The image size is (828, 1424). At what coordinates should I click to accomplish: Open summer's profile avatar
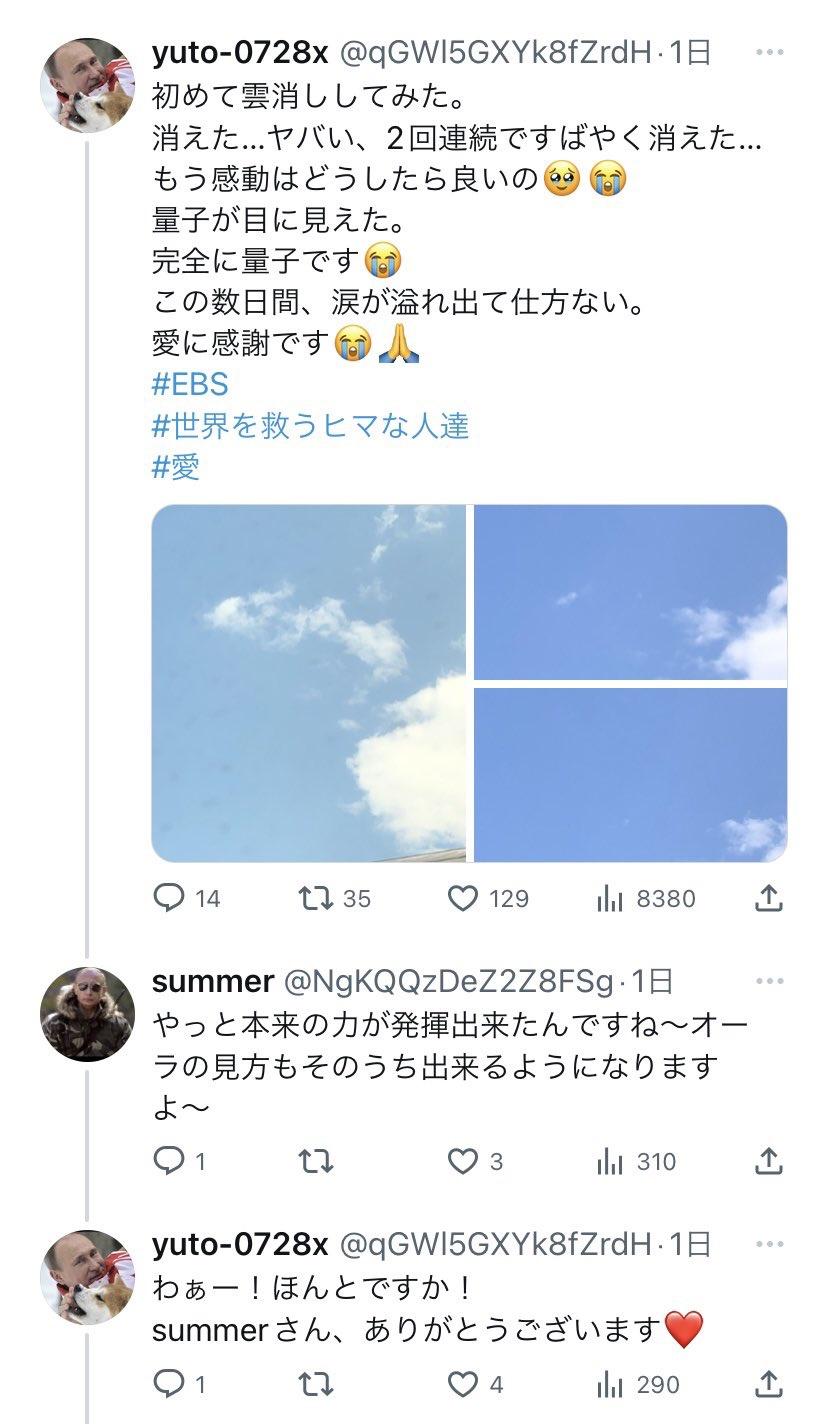point(87,1014)
